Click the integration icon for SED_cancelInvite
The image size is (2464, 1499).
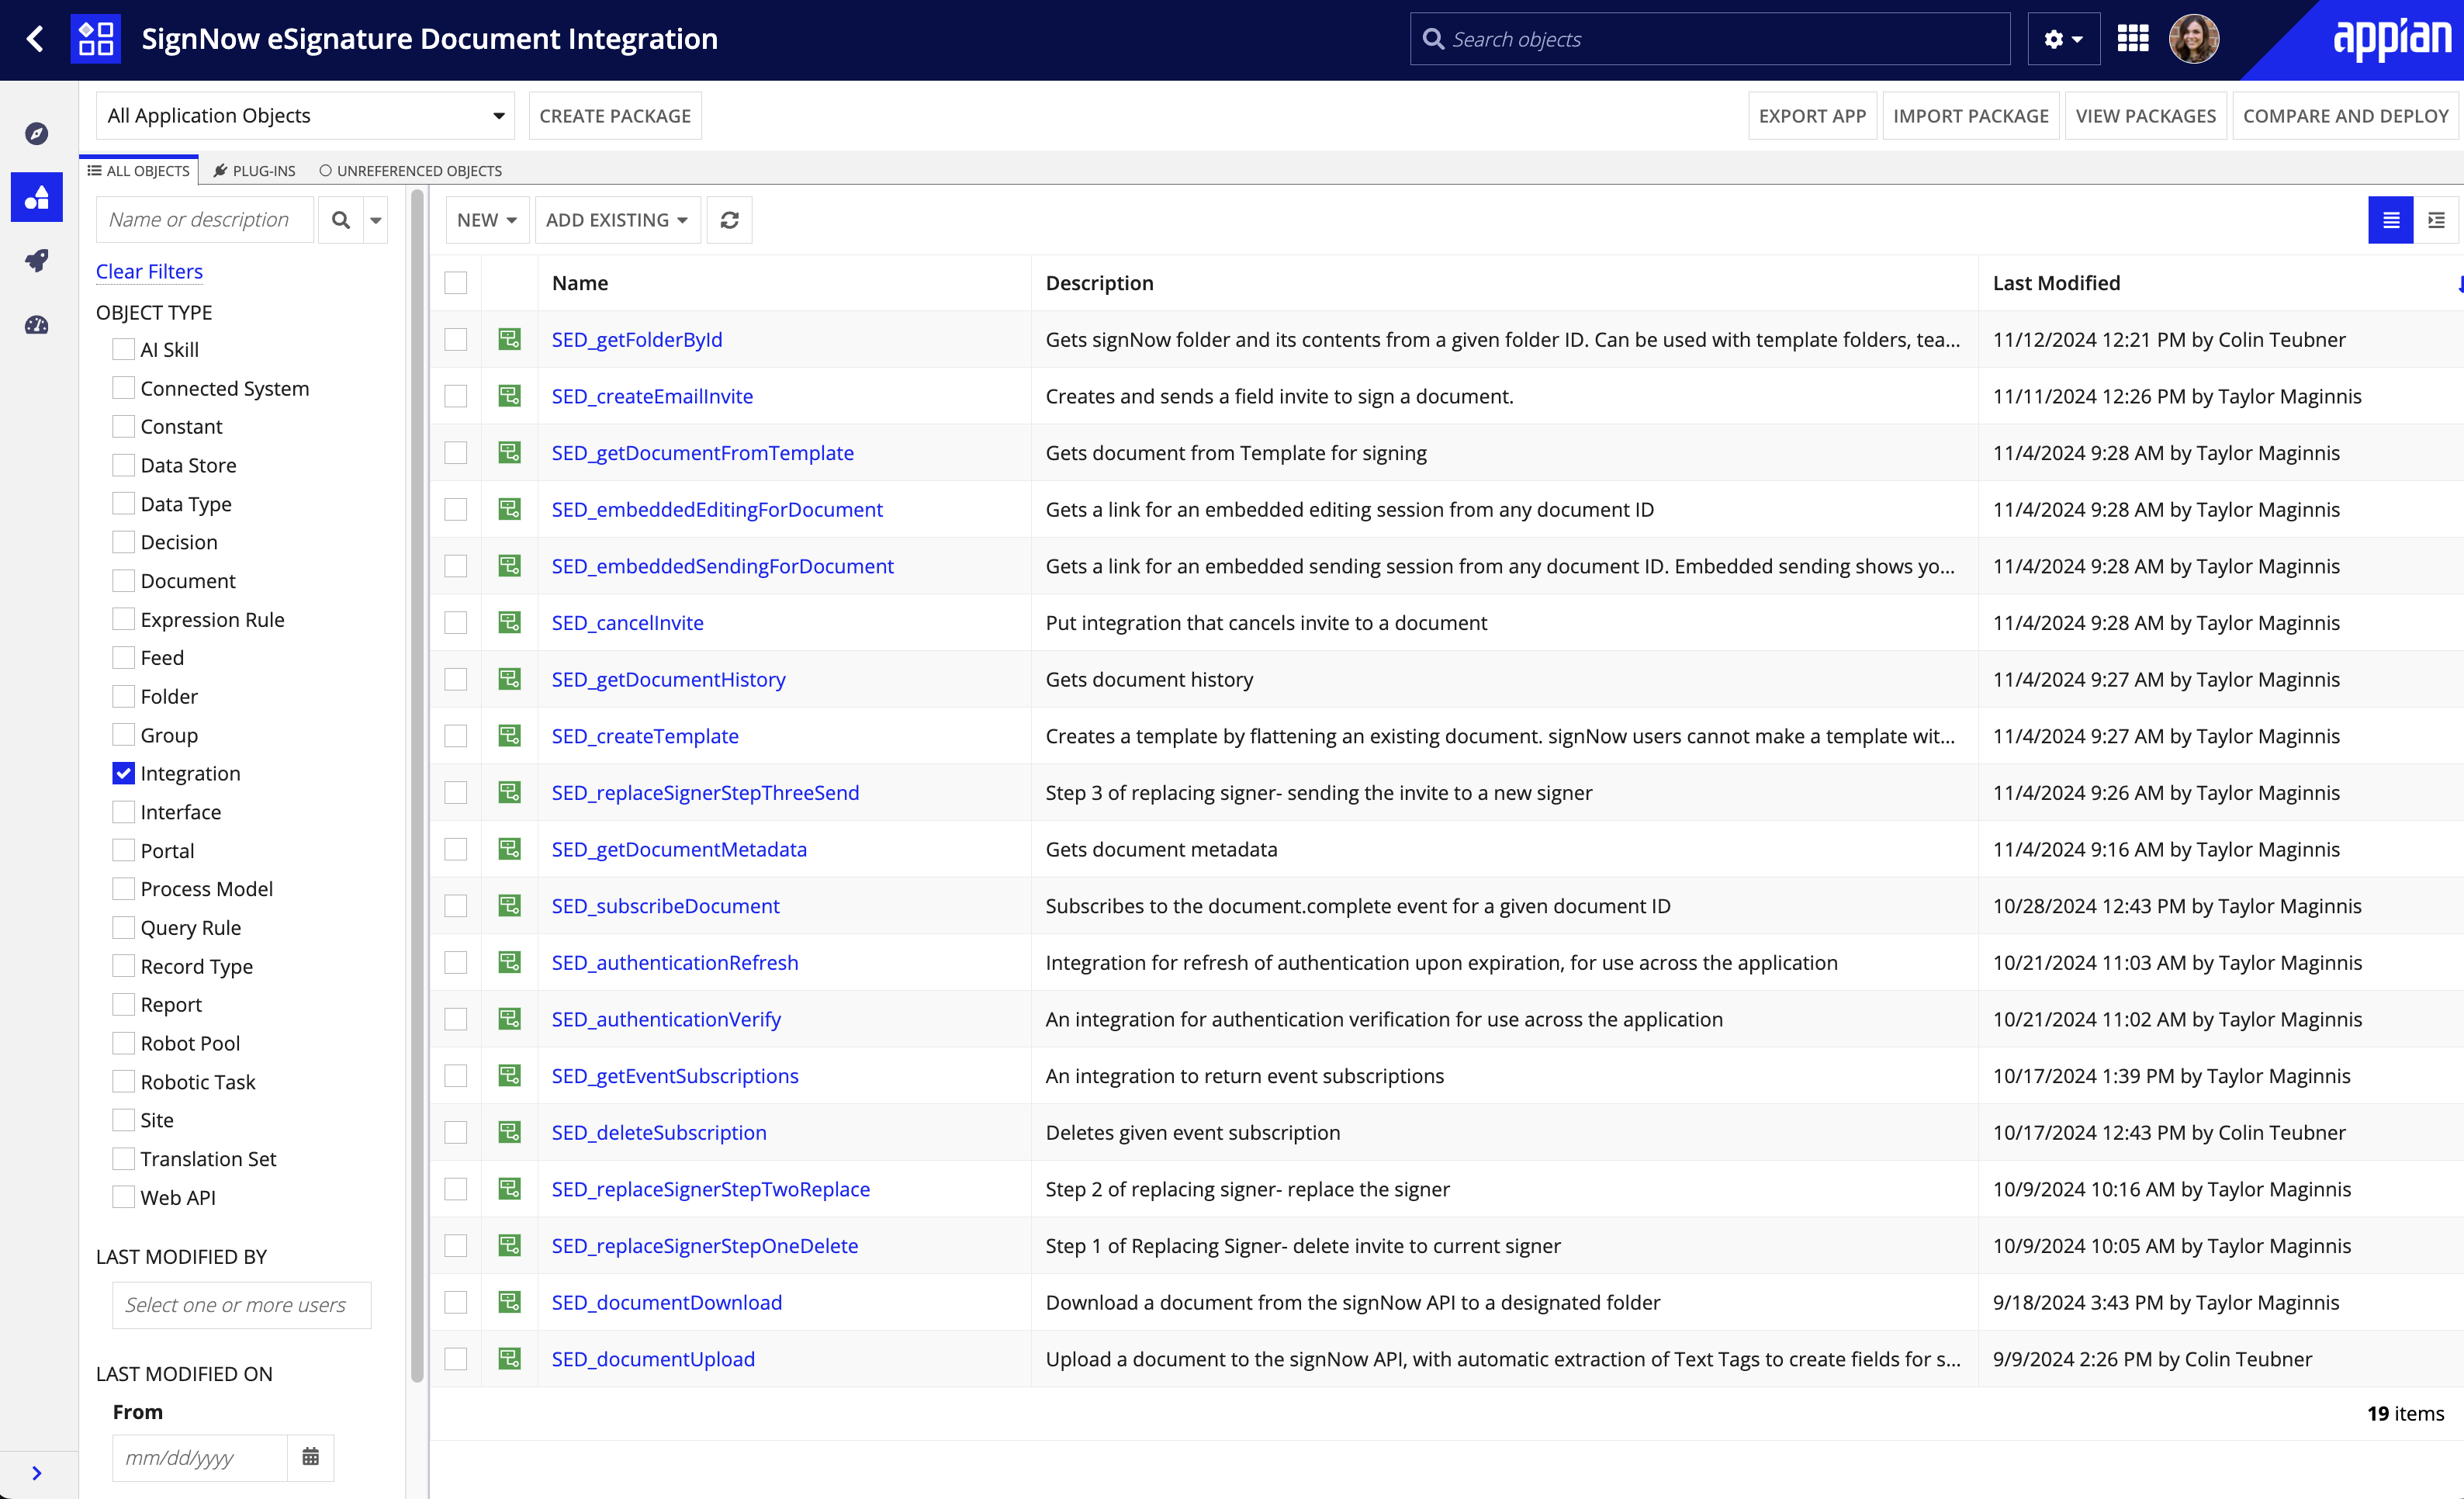tap(509, 623)
